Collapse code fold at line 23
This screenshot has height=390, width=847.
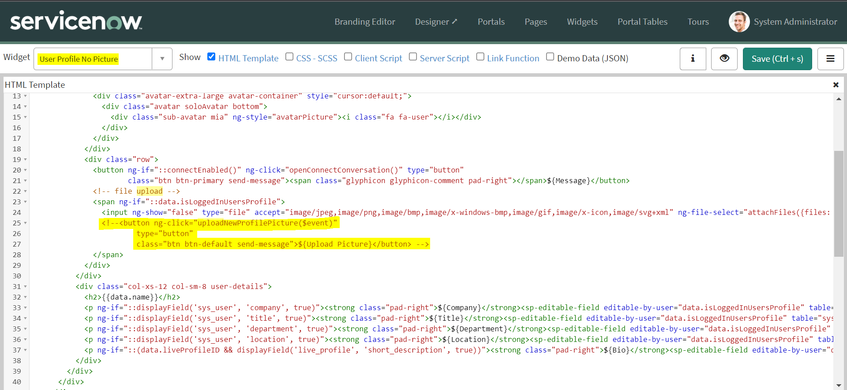(26, 201)
